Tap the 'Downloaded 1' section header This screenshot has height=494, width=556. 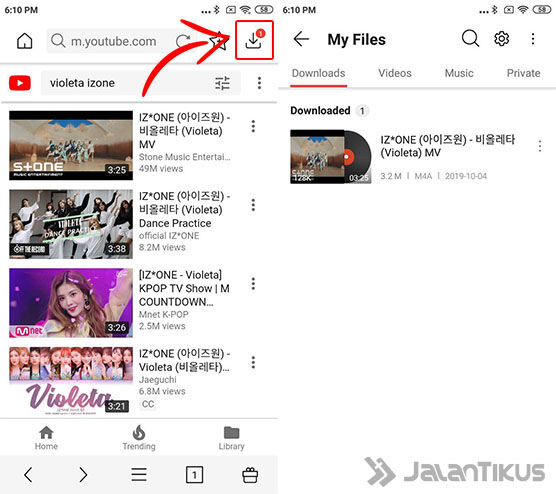[329, 111]
